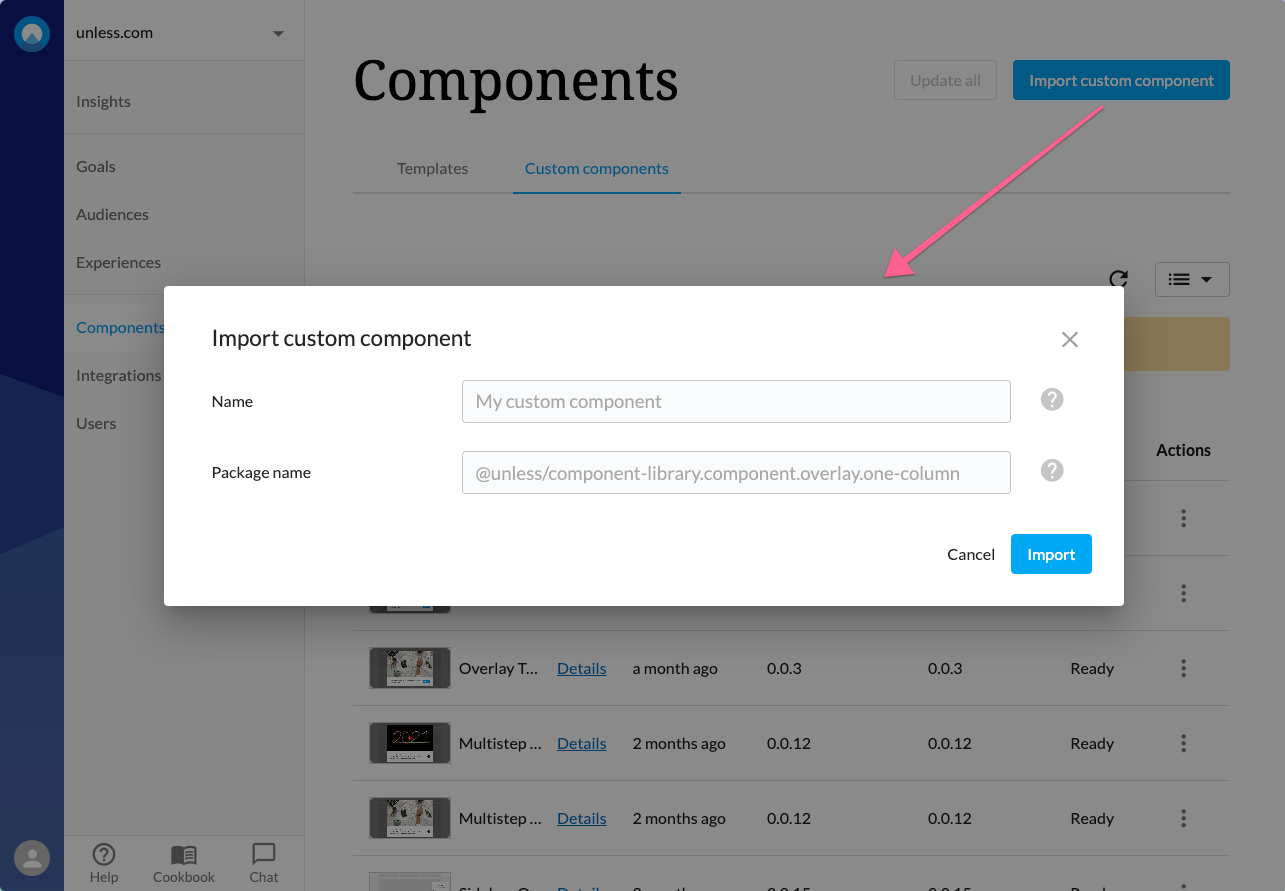
Task: Click first Multistep component thumbnail
Action: (x=410, y=743)
